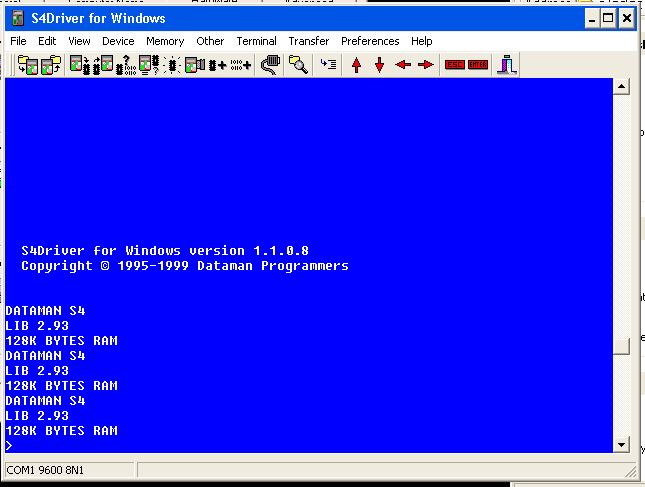Click the blue terminal command prompt area

click(x=300, y=445)
